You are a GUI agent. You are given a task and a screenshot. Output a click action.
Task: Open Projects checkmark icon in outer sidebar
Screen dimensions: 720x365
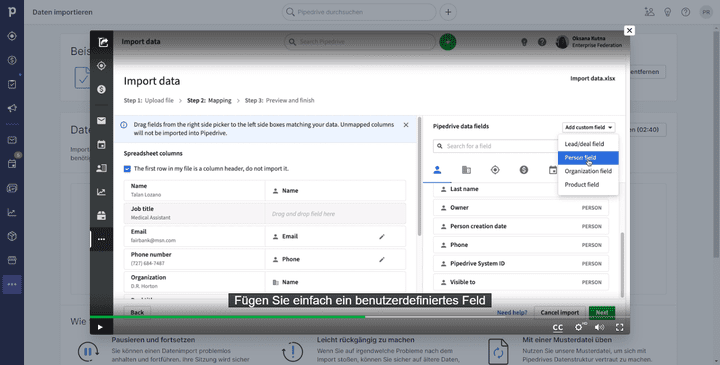tap(12, 84)
